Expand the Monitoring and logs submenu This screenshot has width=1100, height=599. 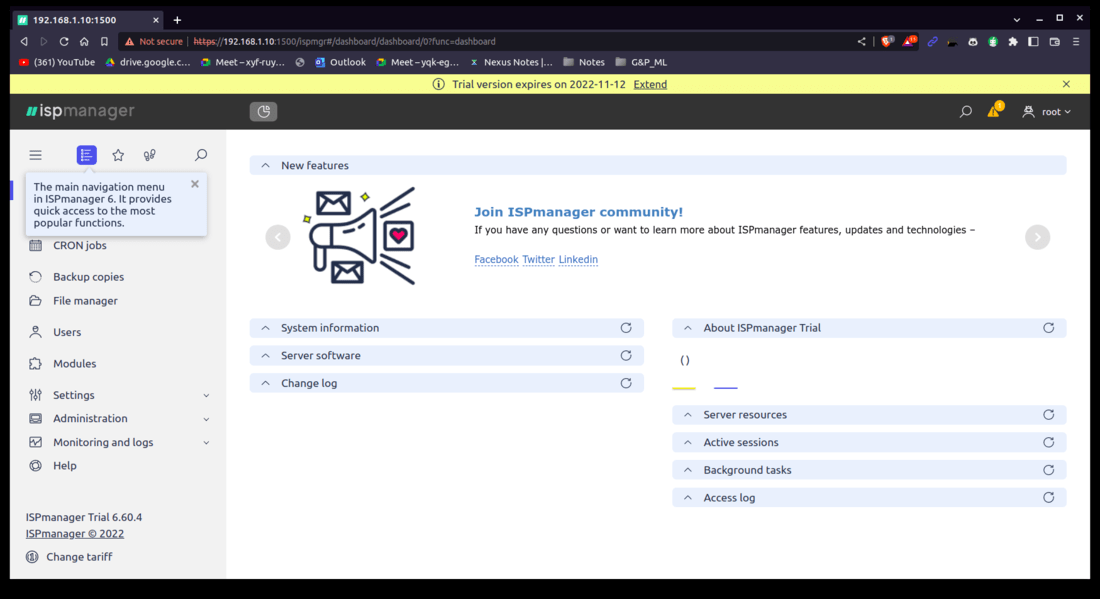(206, 443)
